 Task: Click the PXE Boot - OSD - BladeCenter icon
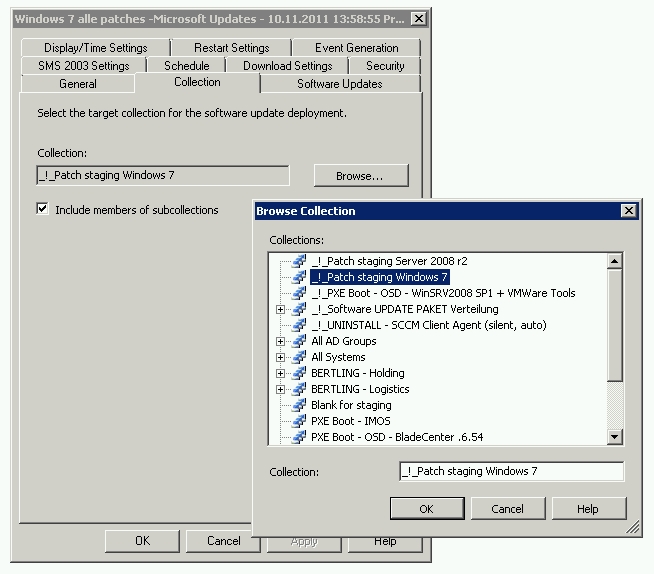coord(299,437)
